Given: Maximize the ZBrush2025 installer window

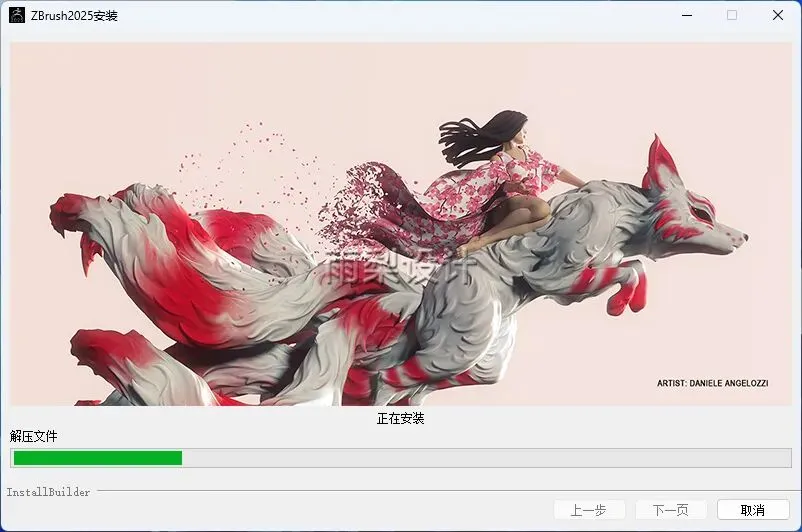Looking at the screenshot, I should [732, 15].
